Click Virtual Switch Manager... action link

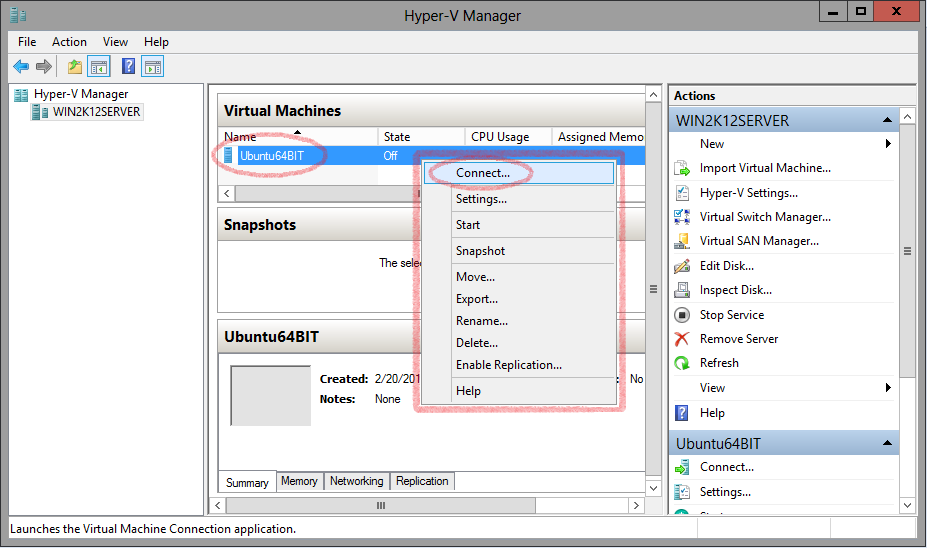[765, 217]
